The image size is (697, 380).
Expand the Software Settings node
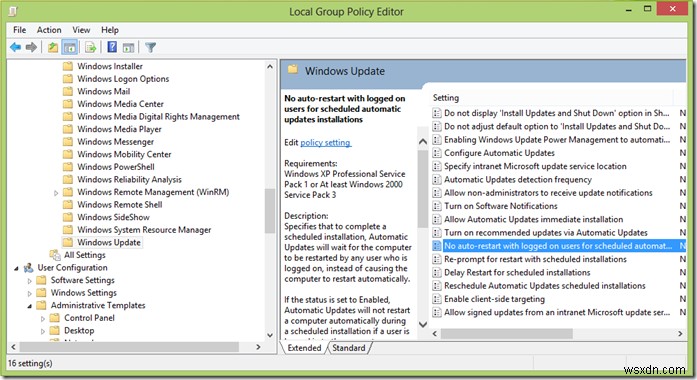pyautogui.click(x=30, y=281)
